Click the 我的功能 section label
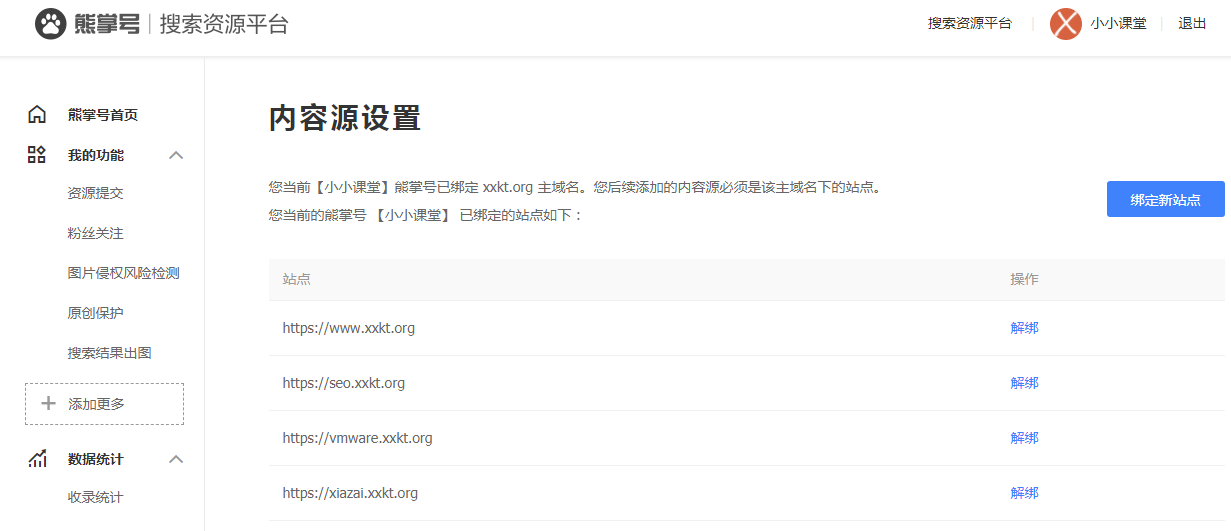1231x531 pixels. [x=96, y=155]
